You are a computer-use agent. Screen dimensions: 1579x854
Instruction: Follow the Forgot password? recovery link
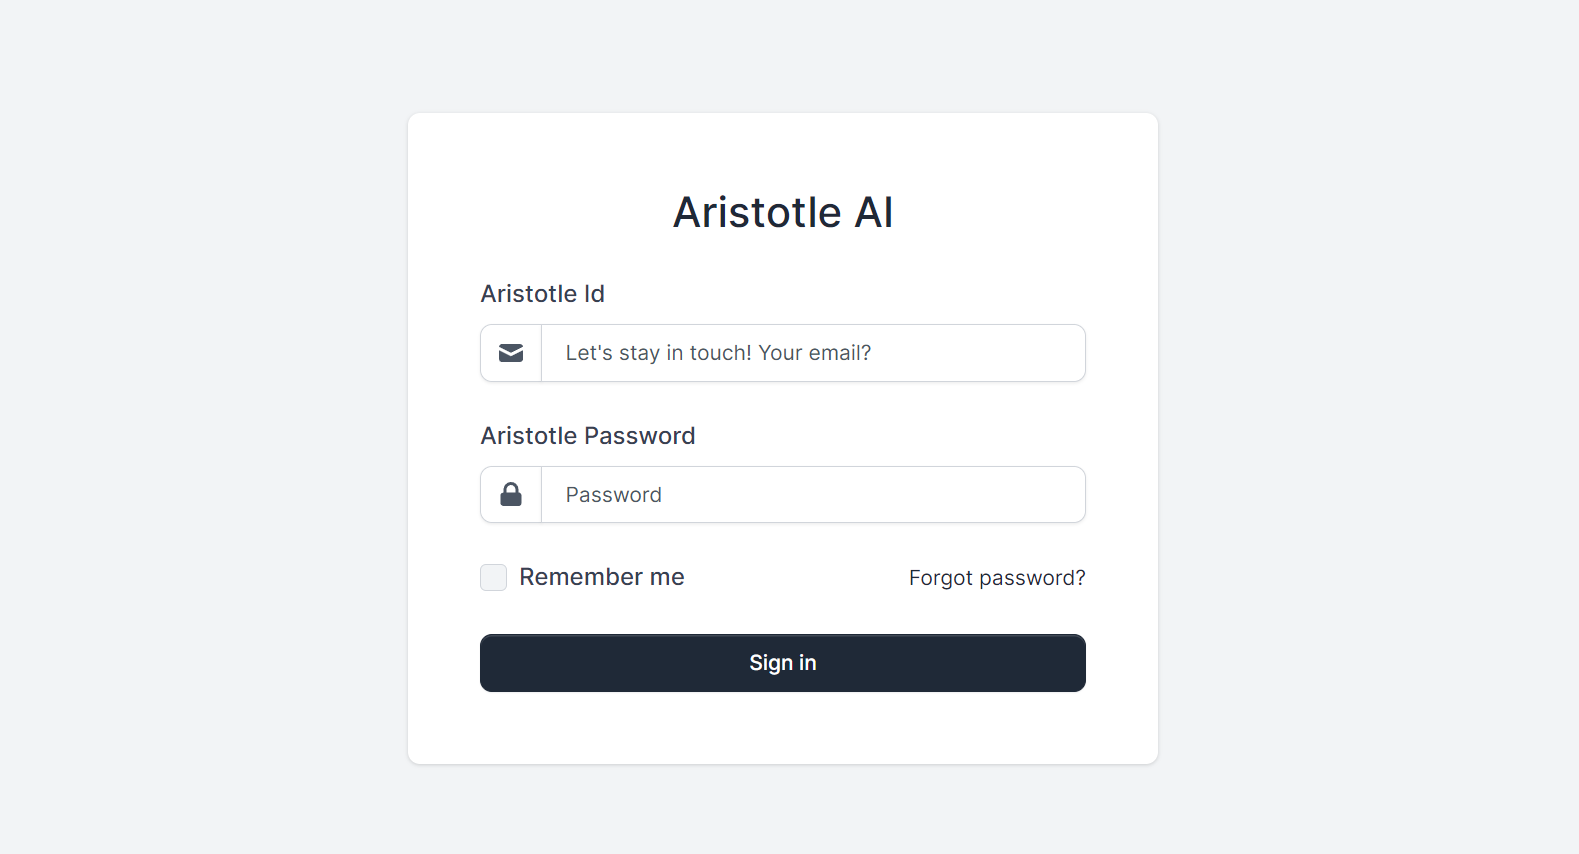coord(996,578)
